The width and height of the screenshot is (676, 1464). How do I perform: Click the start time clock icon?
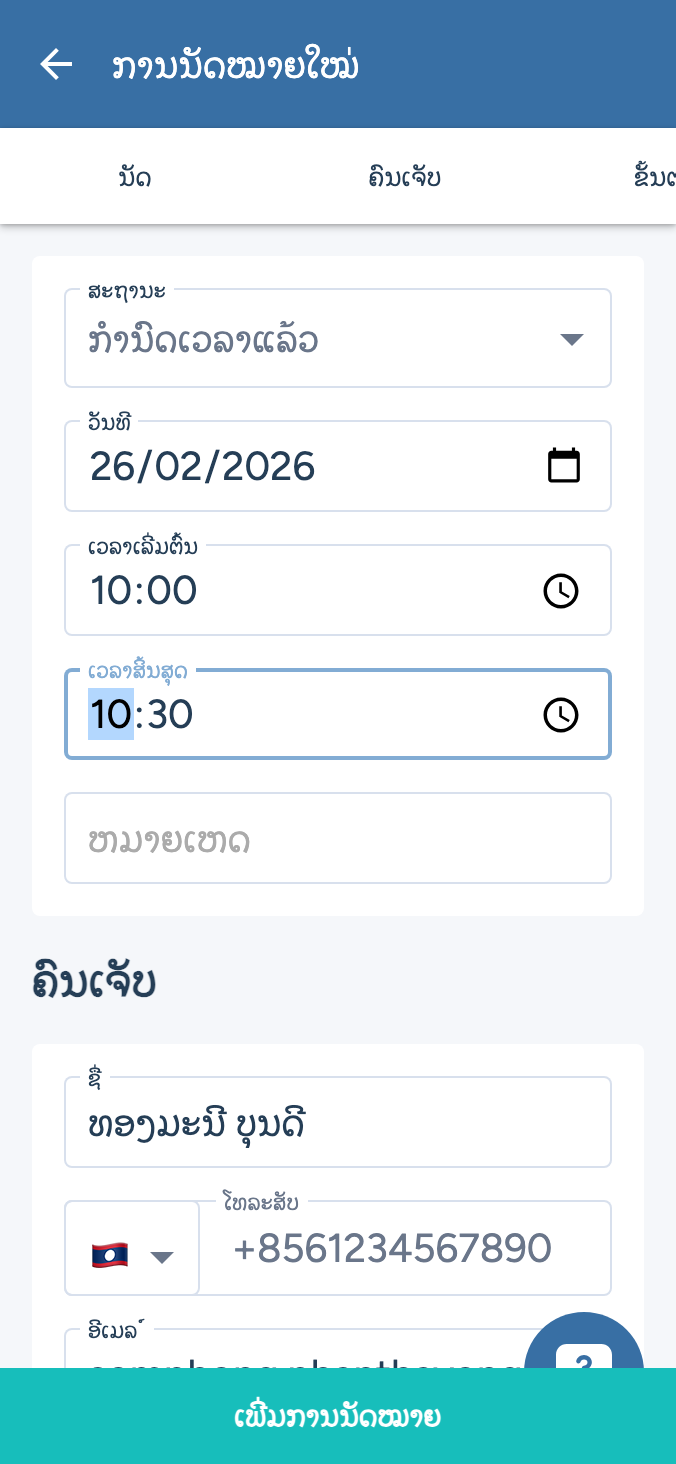click(561, 591)
